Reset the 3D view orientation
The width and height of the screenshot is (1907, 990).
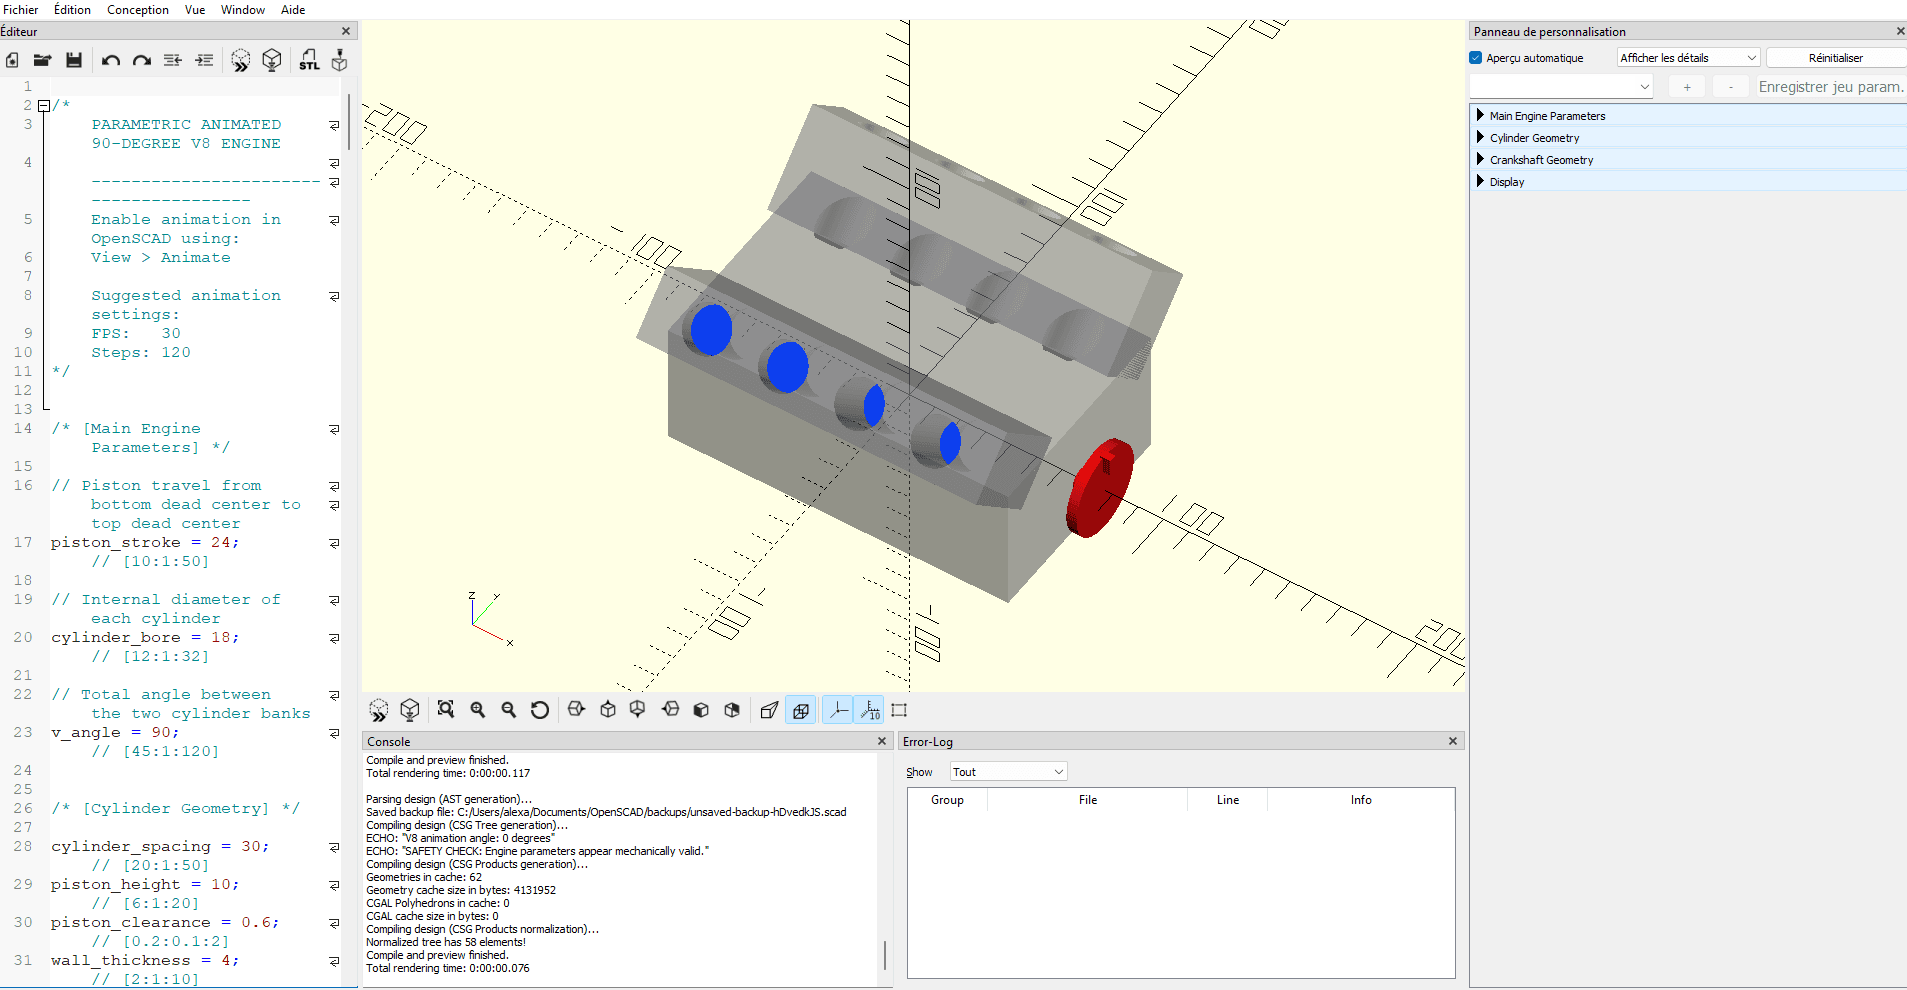click(540, 710)
